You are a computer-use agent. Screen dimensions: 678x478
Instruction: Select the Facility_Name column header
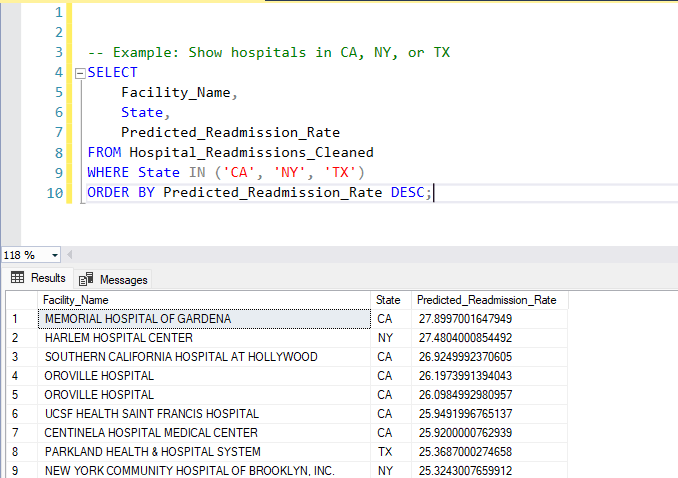(204, 300)
